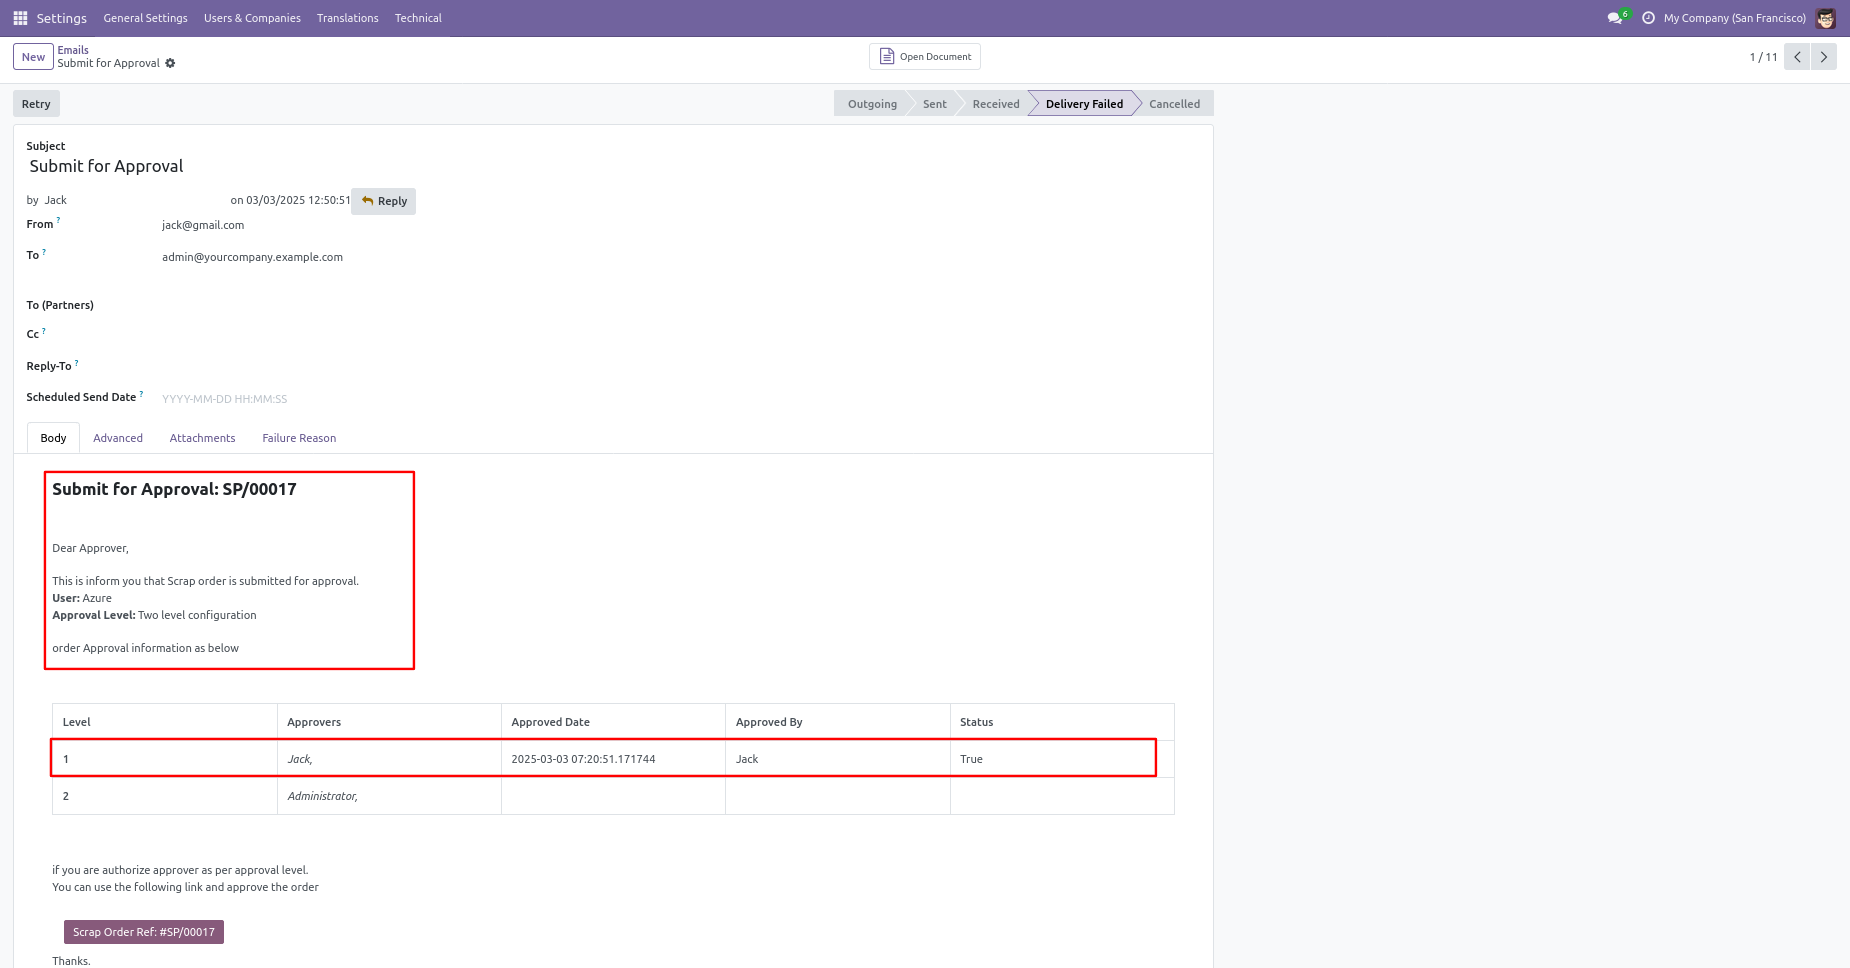Create a new email with New button
The width and height of the screenshot is (1850, 968).
point(33,57)
